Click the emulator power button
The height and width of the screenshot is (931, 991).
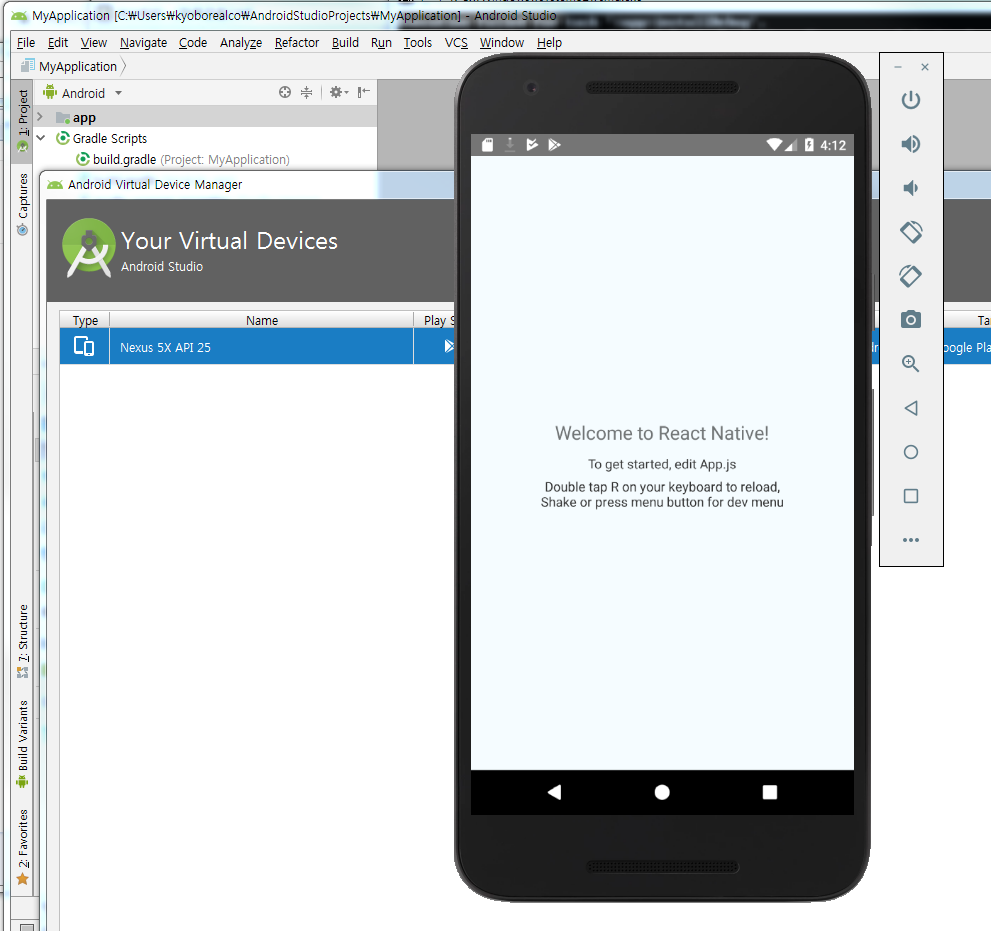911,100
